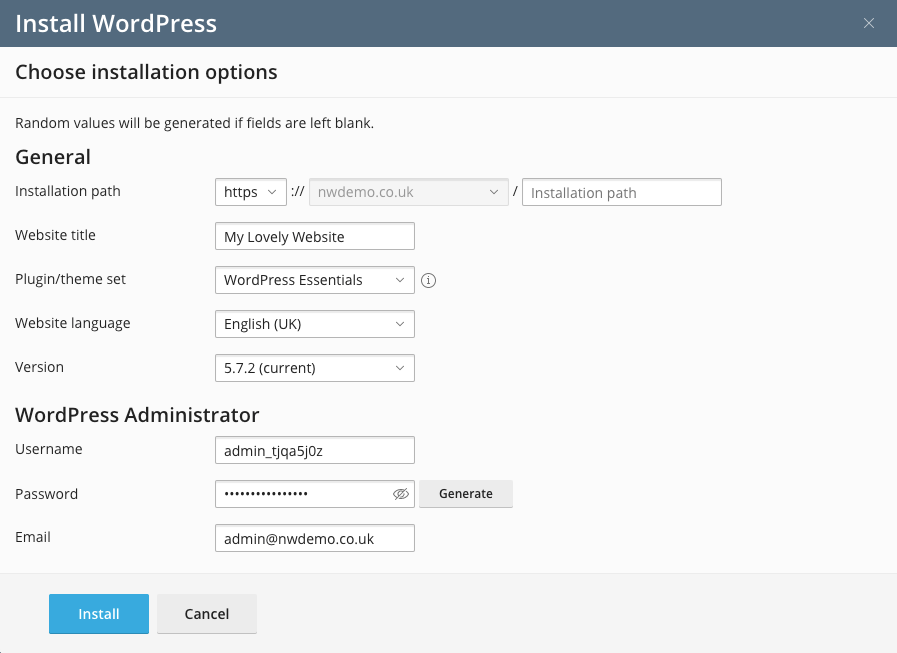Click the 'Plugin/theme set' label
897x653 pixels.
(x=70, y=279)
